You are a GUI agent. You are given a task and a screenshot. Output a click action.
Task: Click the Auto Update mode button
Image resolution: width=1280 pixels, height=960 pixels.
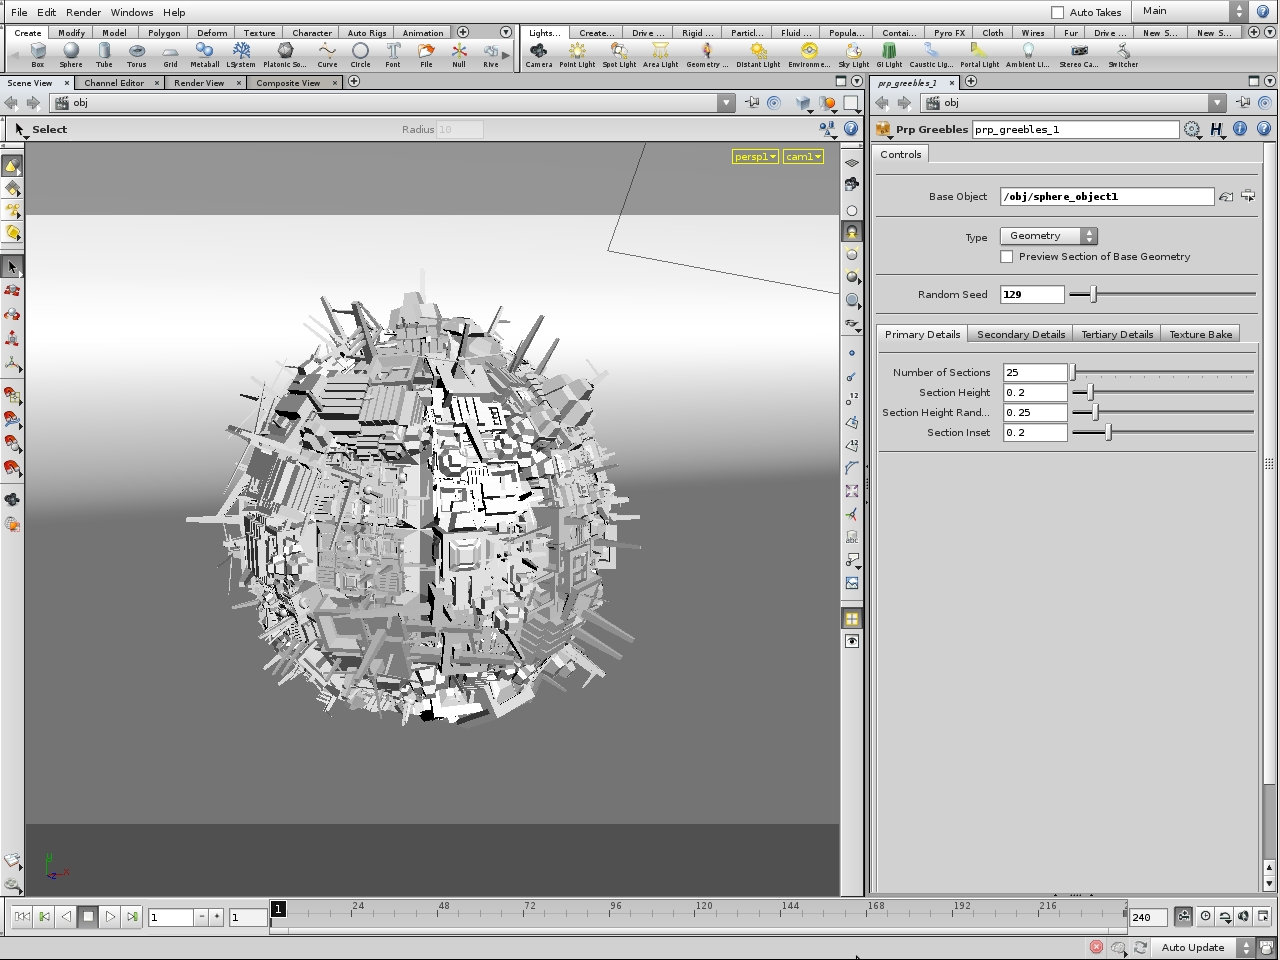[1193, 947]
